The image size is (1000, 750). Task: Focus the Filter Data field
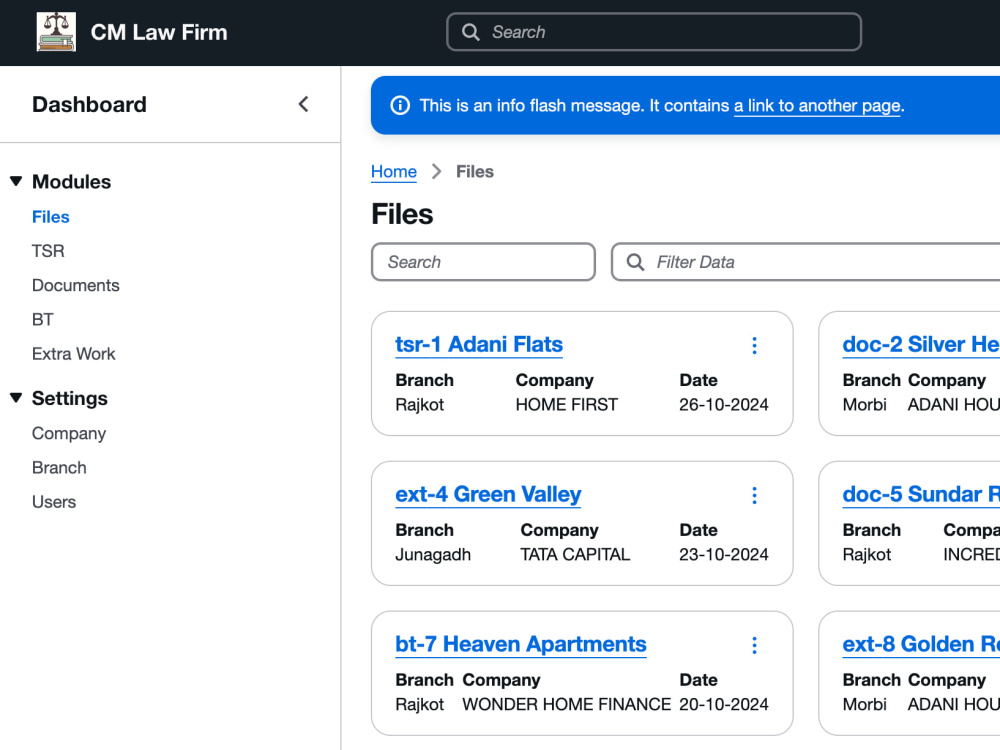point(805,262)
